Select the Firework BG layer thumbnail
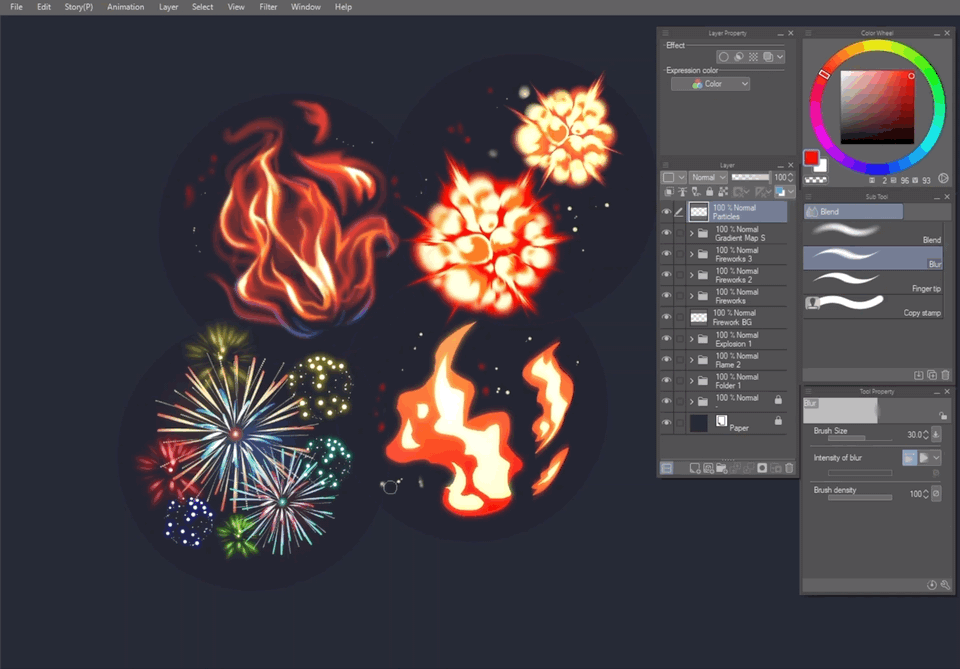 tap(699, 318)
